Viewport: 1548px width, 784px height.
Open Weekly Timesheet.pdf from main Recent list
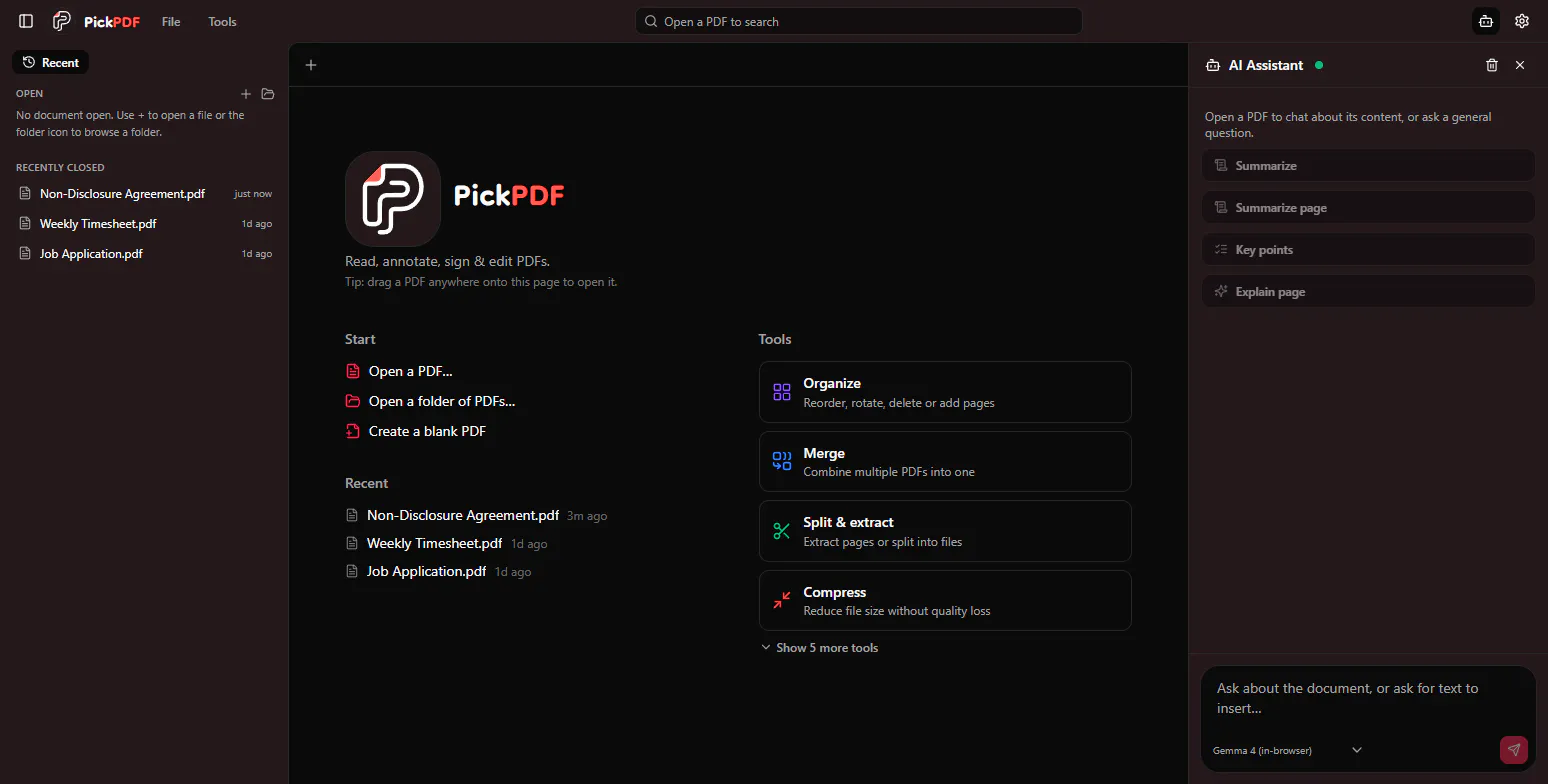point(435,543)
